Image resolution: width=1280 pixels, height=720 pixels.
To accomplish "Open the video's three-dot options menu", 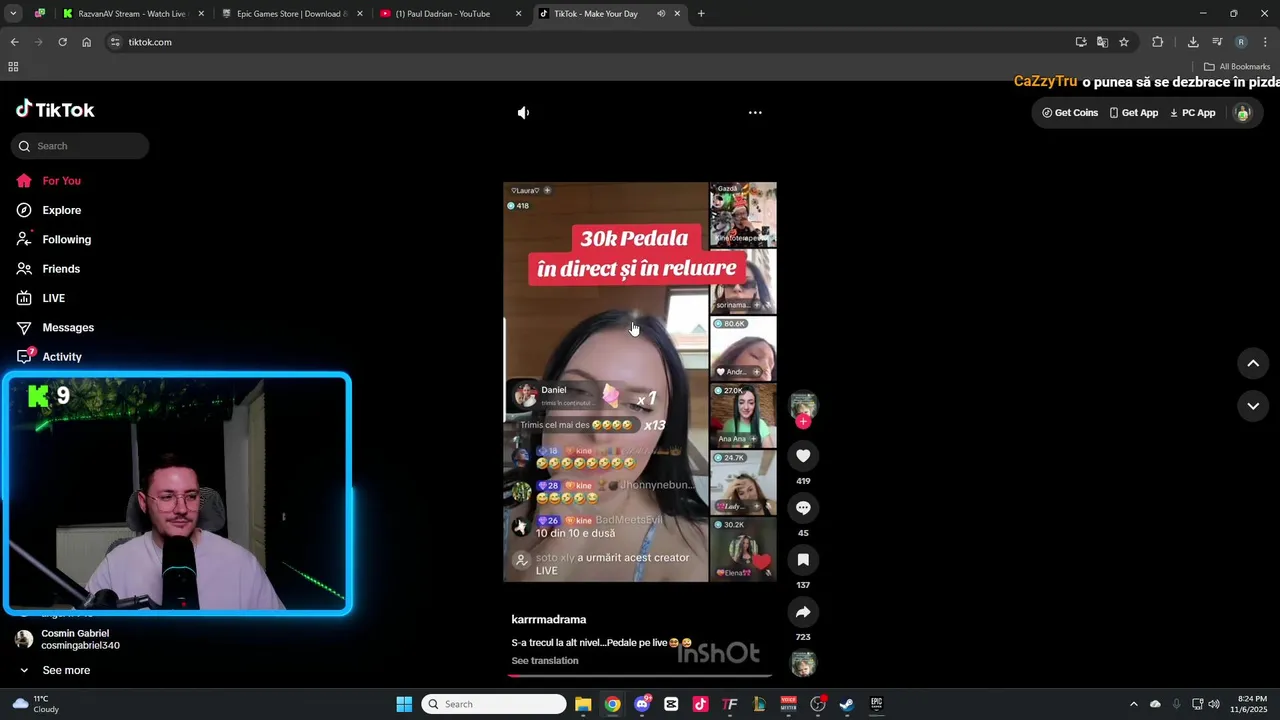I will point(755,113).
